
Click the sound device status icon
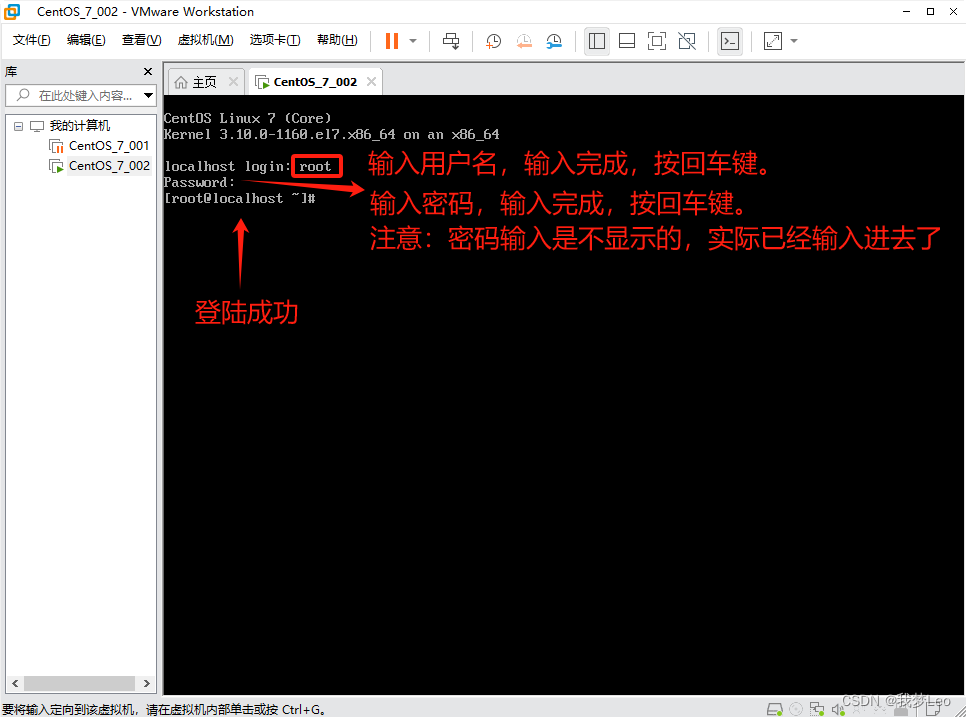tap(840, 707)
